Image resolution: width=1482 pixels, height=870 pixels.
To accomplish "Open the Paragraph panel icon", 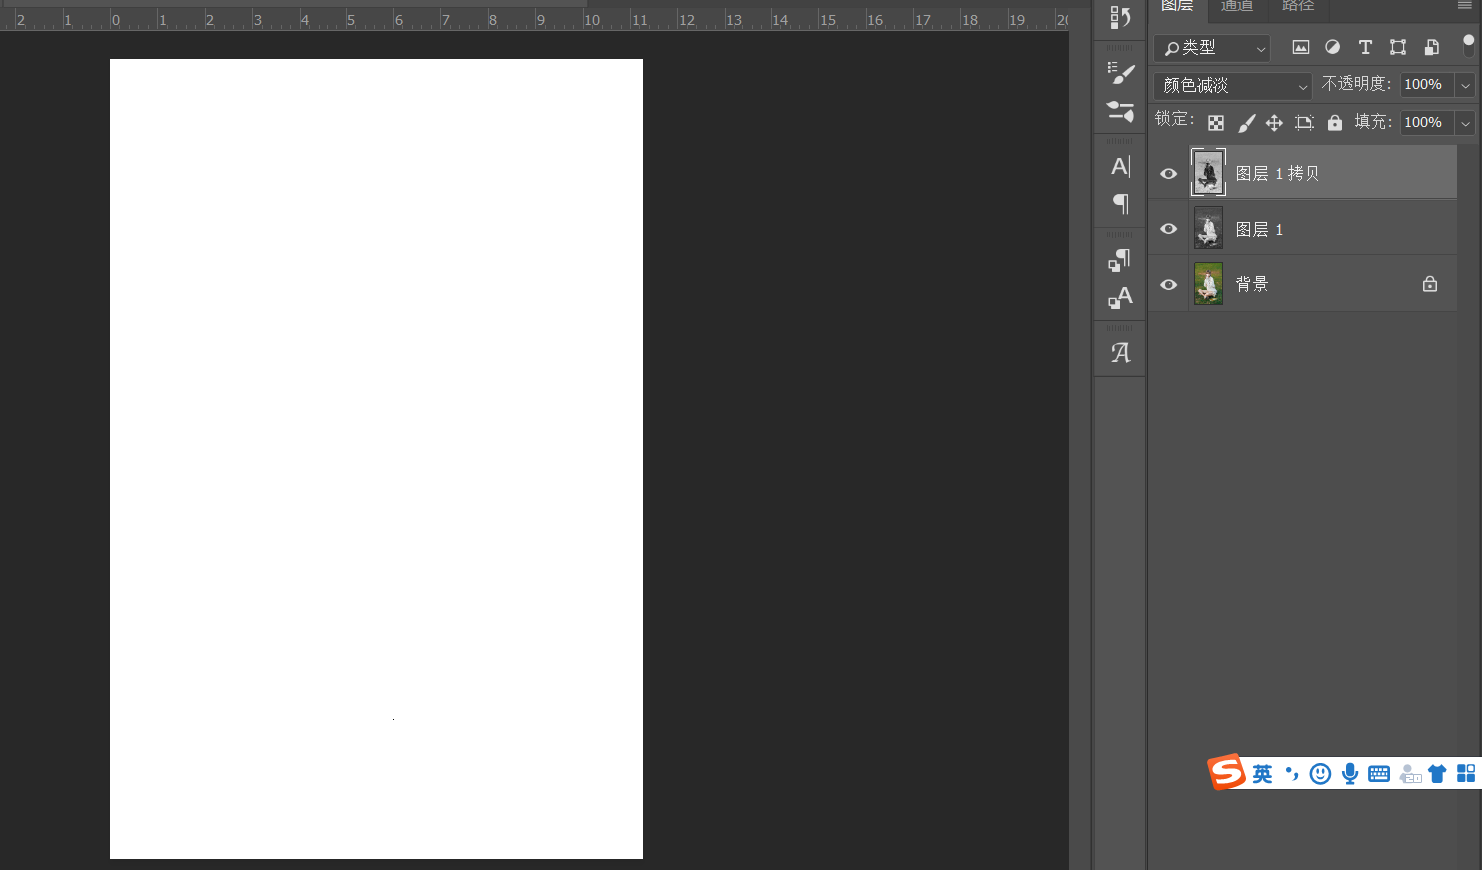I will pos(1120,204).
